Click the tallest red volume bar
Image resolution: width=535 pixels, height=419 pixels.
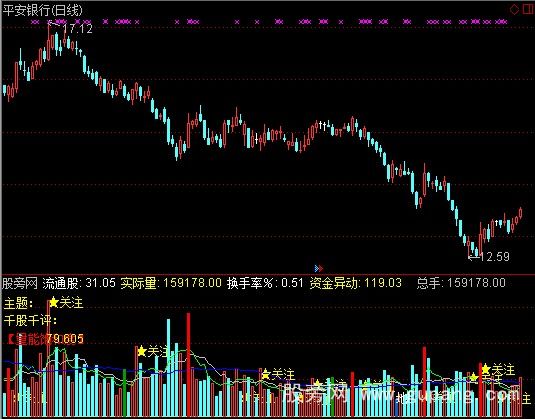coord(188,364)
